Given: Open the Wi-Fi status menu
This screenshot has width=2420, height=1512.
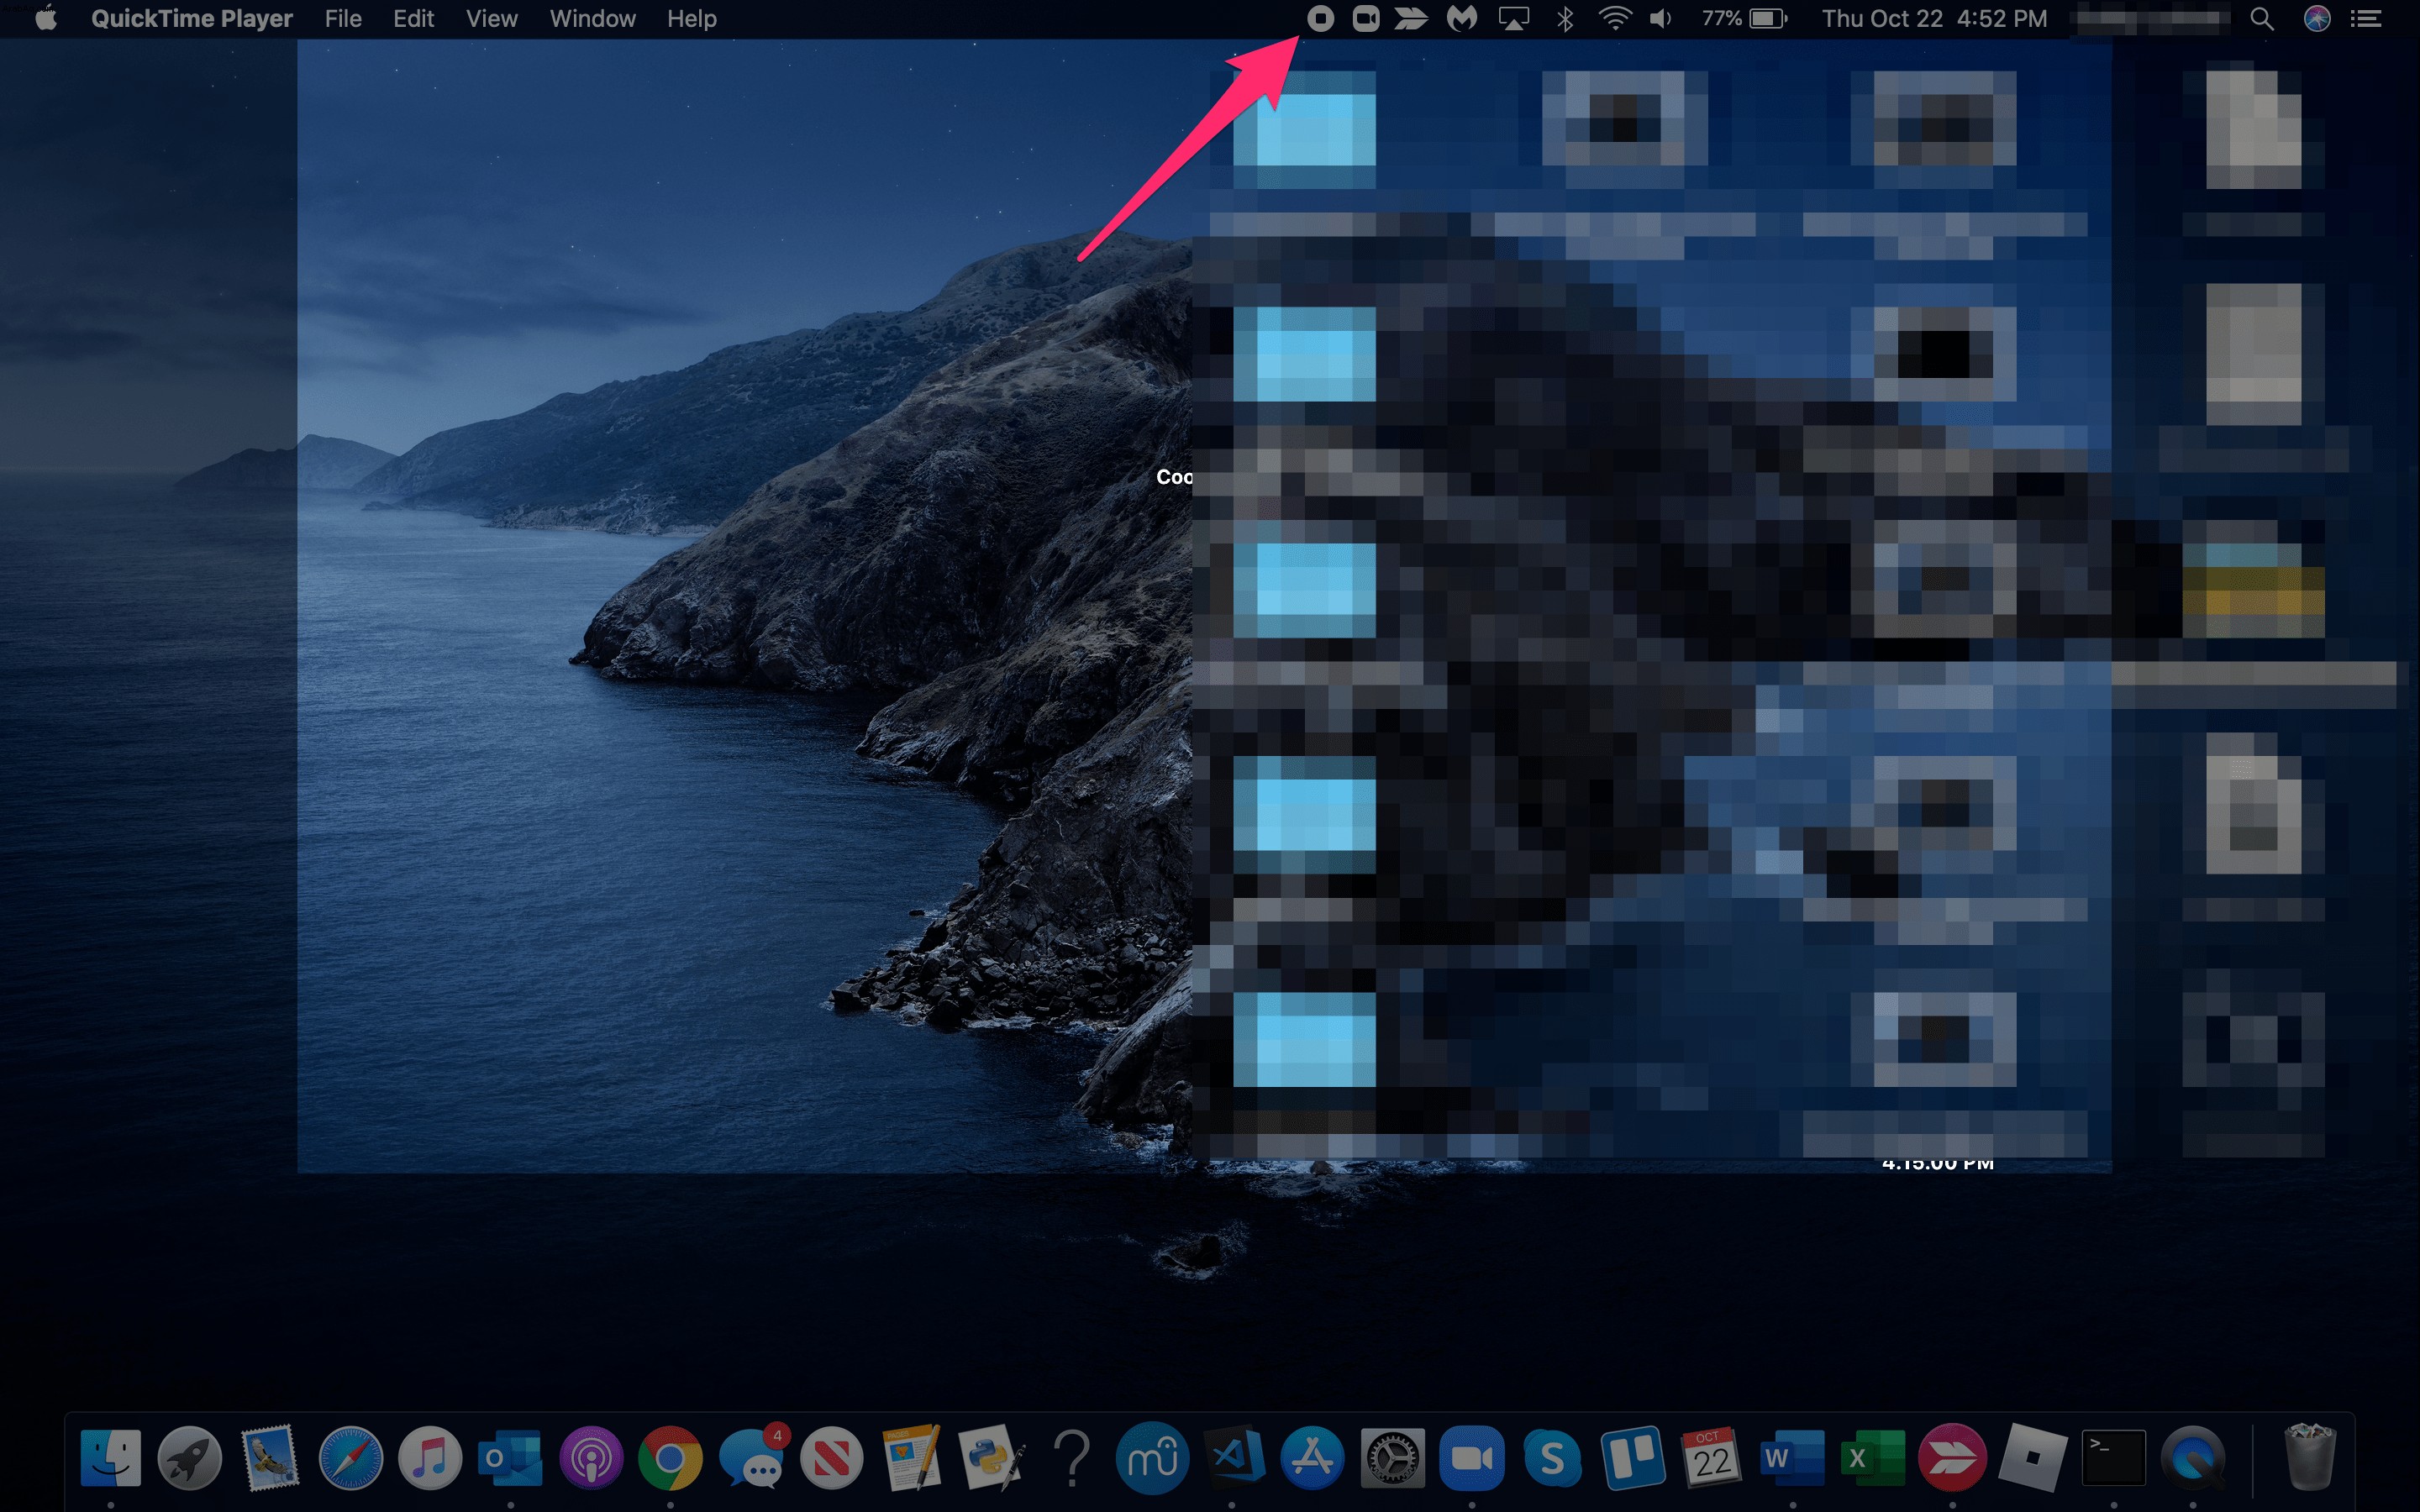Looking at the screenshot, I should [x=1615, y=18].
